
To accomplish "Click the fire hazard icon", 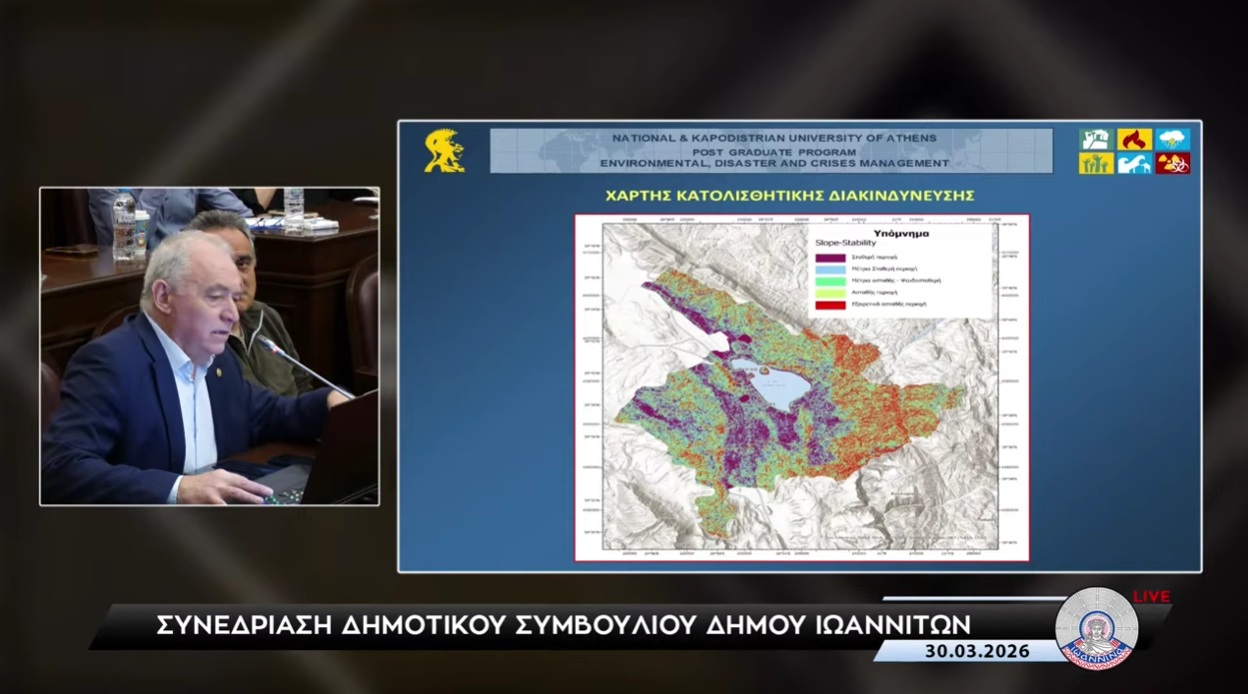I will 1134,139.
